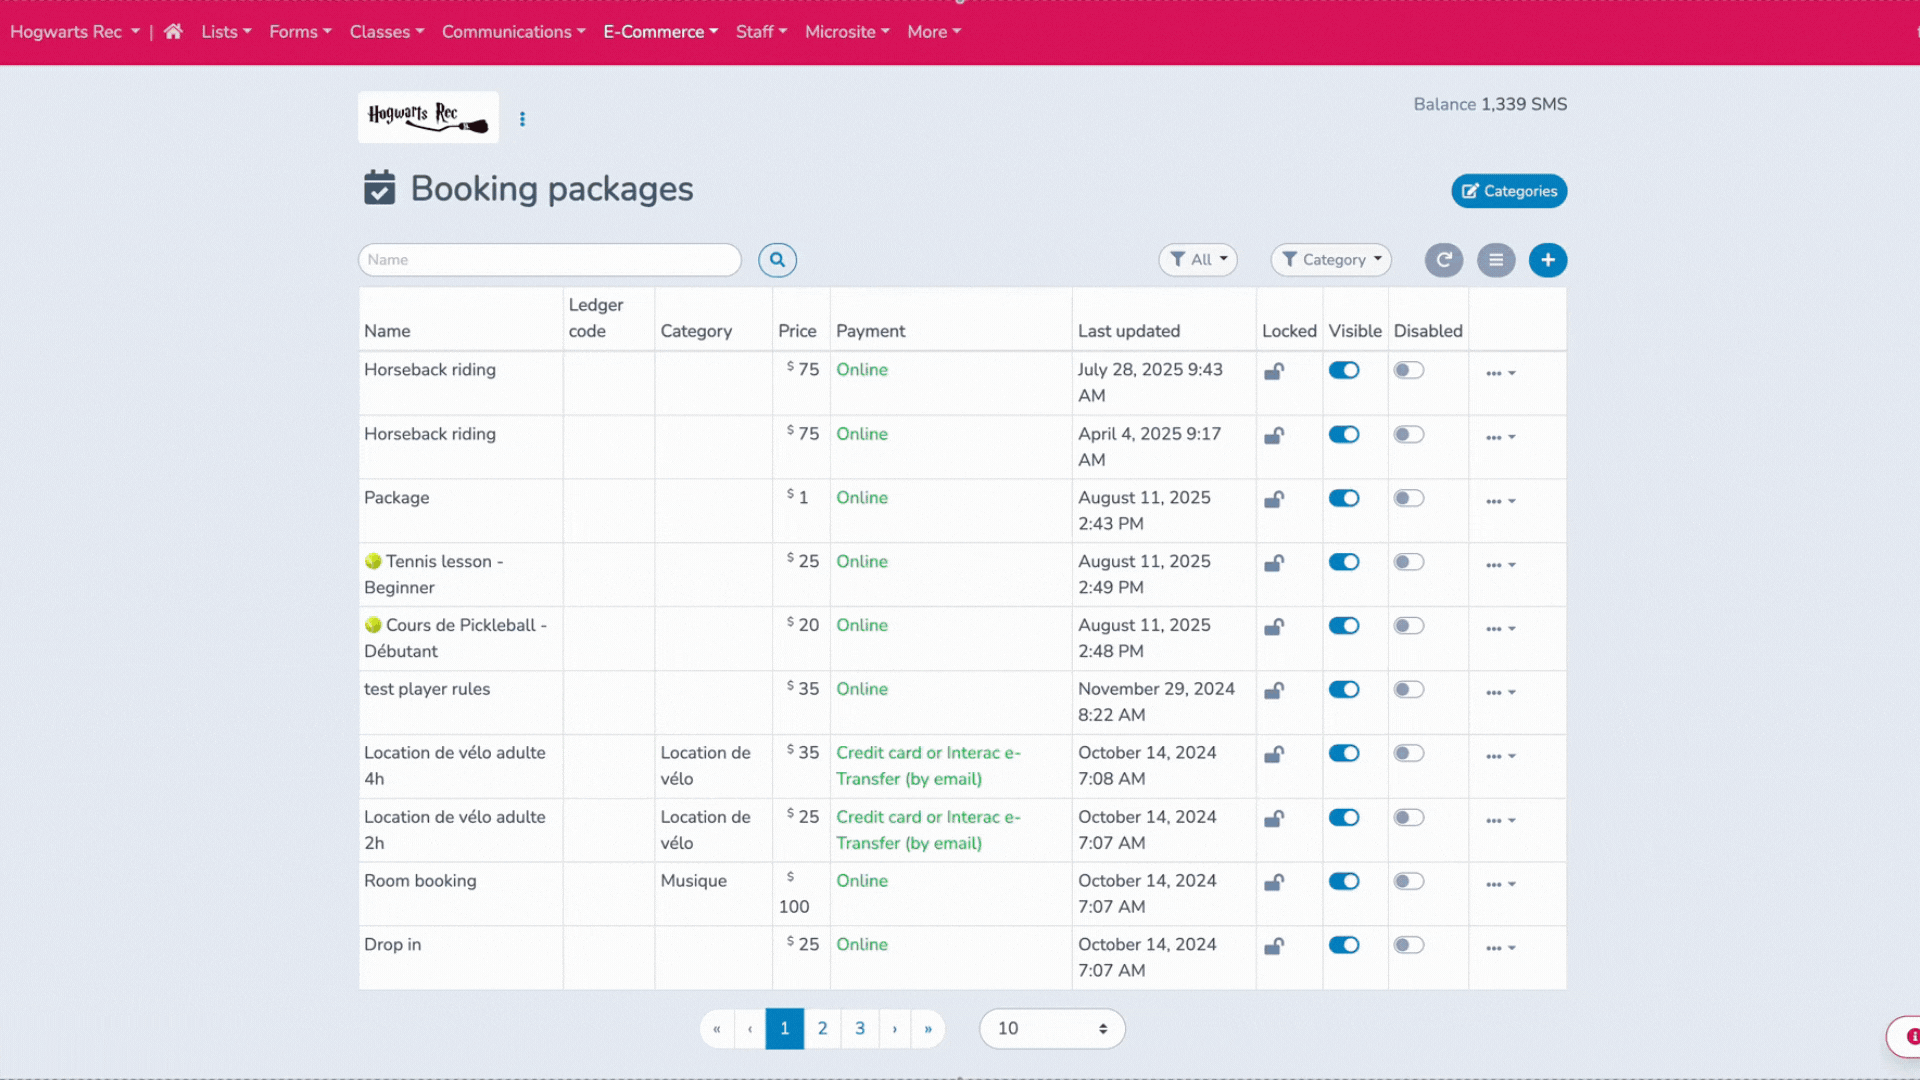Open the list view options icon
1920x1080 pixels.
[1496, 260]
